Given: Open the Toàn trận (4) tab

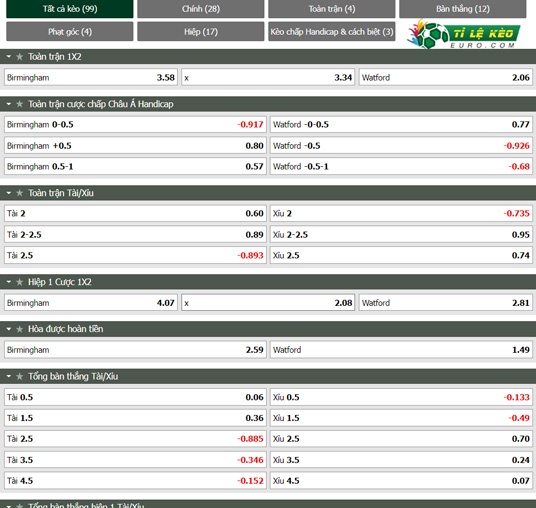Looking at the screenshot, I should [x=332, y=9].
